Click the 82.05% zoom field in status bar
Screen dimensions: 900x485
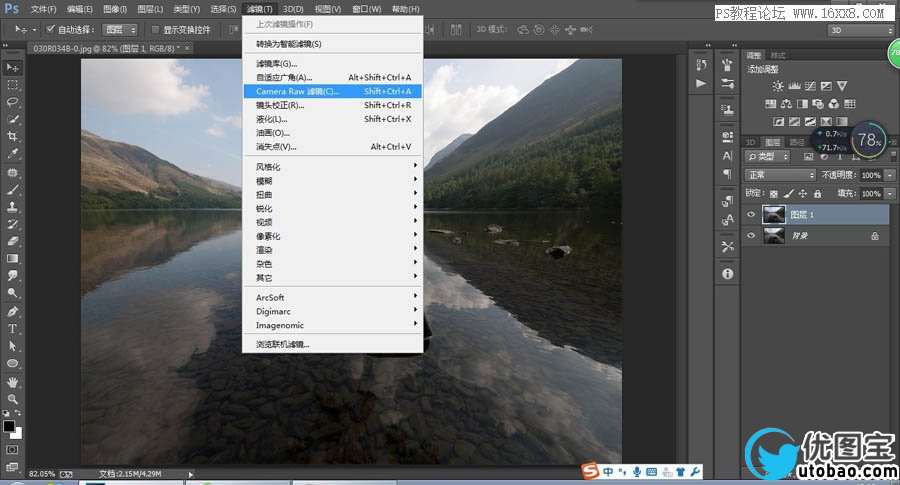point(42,474)
